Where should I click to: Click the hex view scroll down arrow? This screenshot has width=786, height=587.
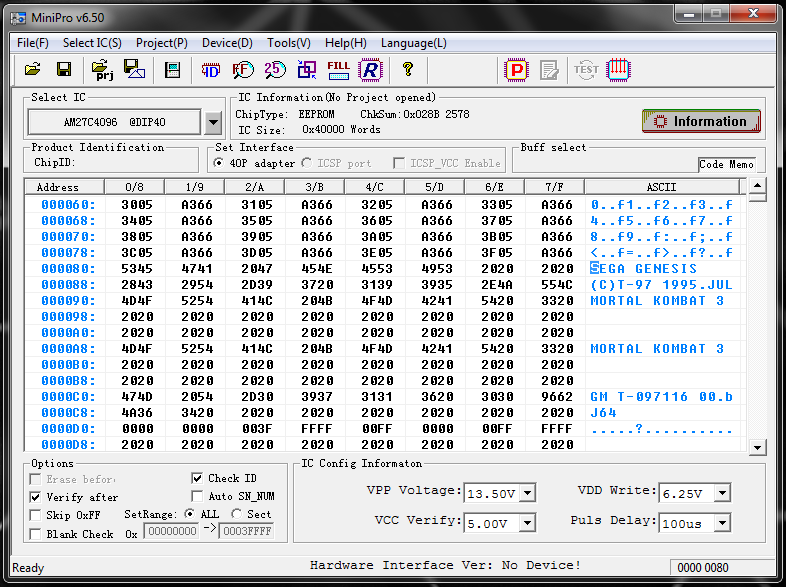point(757,447)
